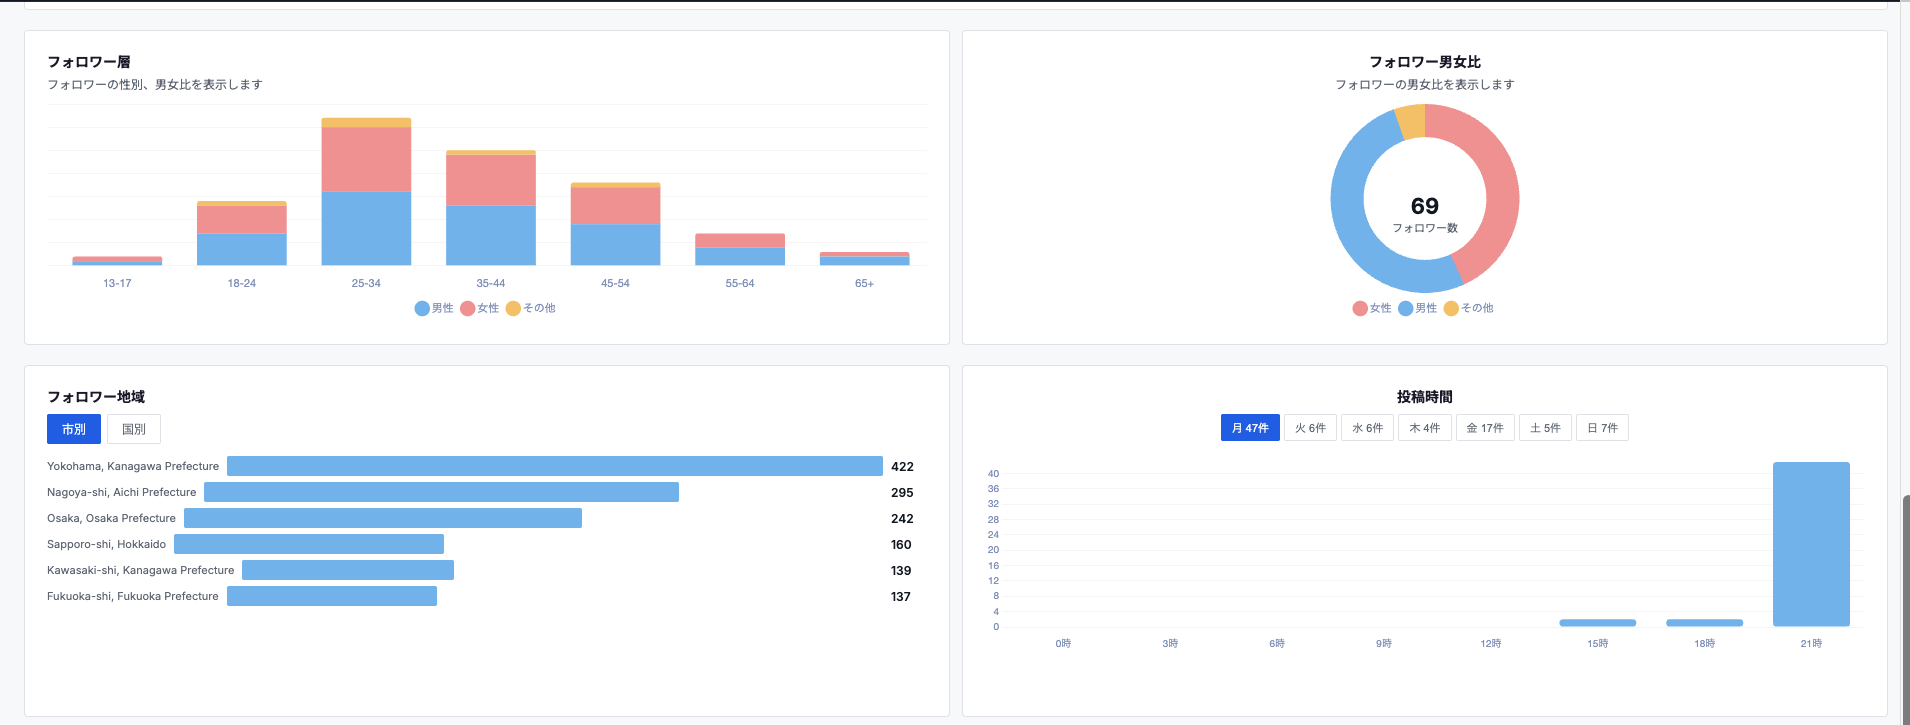
Task: Switch posting time to 金 17件
Action: pos(1485,428)
